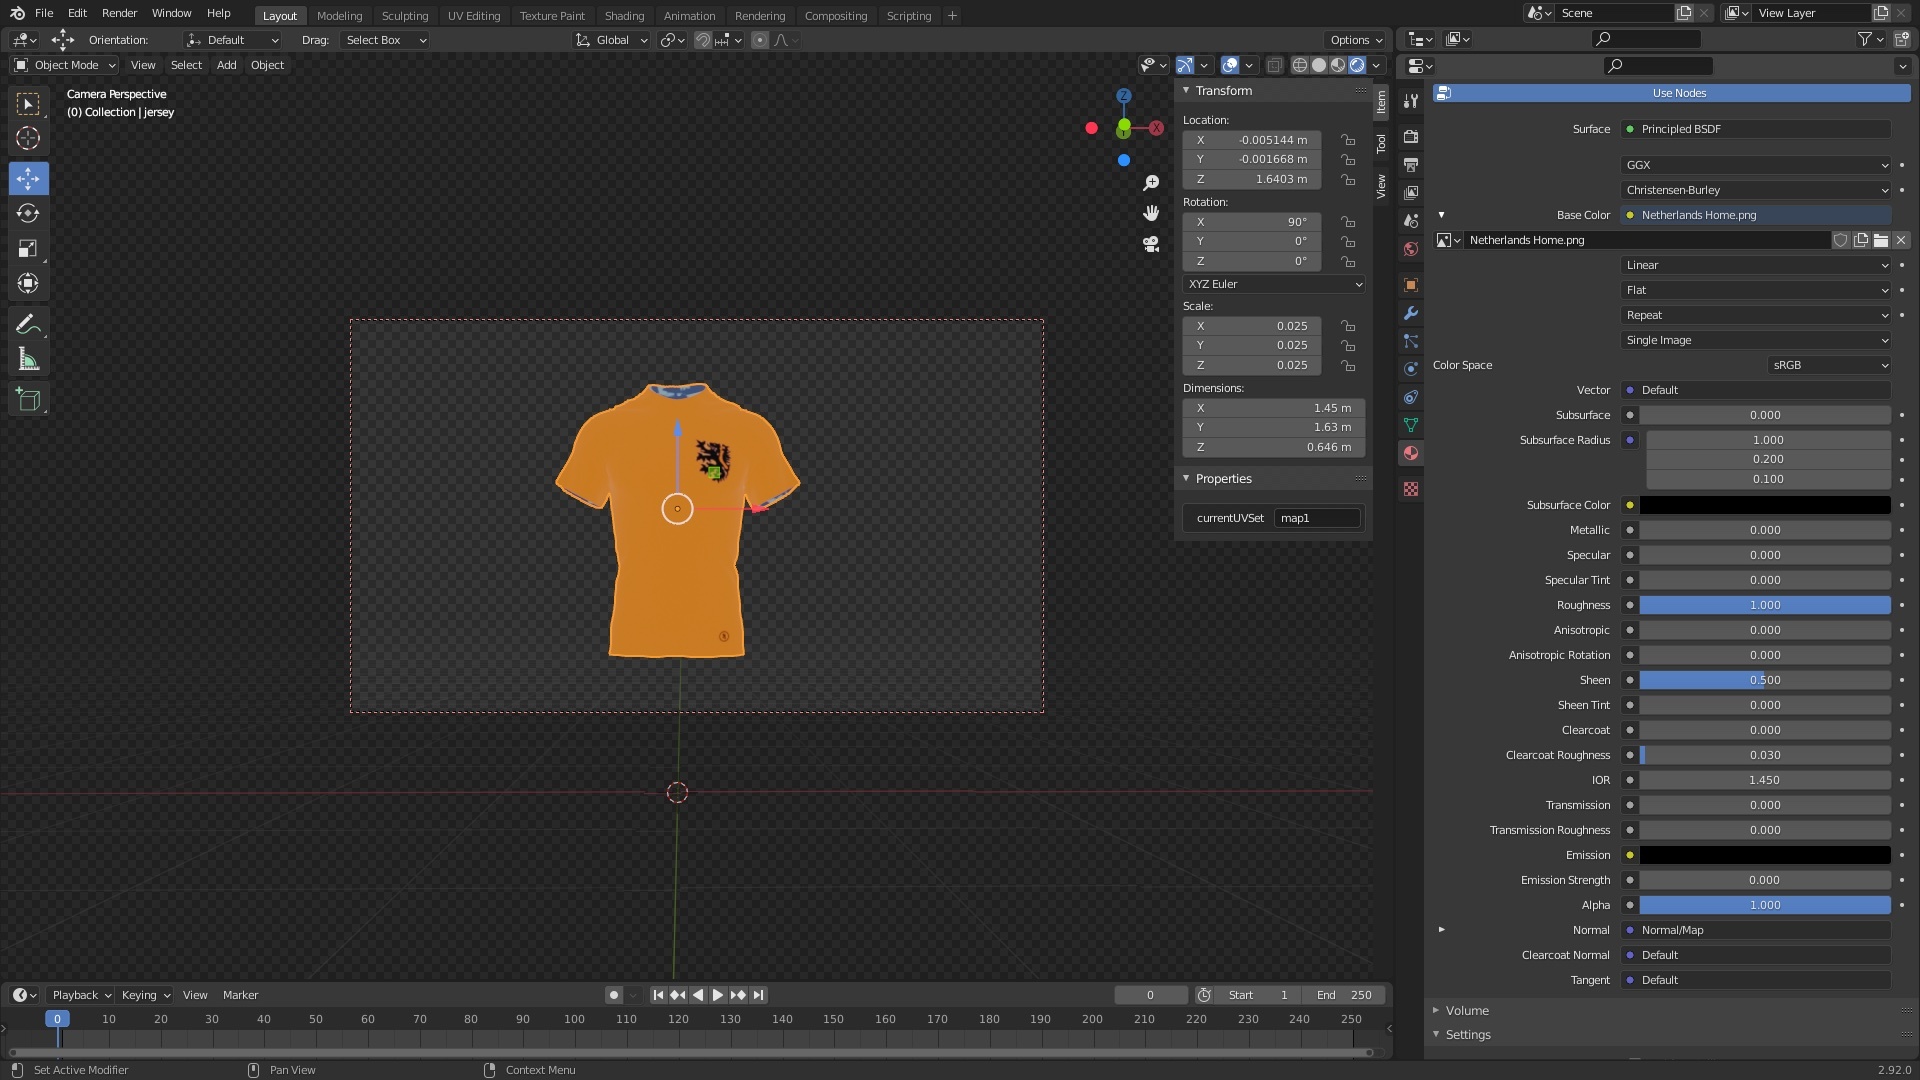Screen dimensions: 1920x1080
Task: Toggle lock on Scale Y
Action: point(1348,345)
